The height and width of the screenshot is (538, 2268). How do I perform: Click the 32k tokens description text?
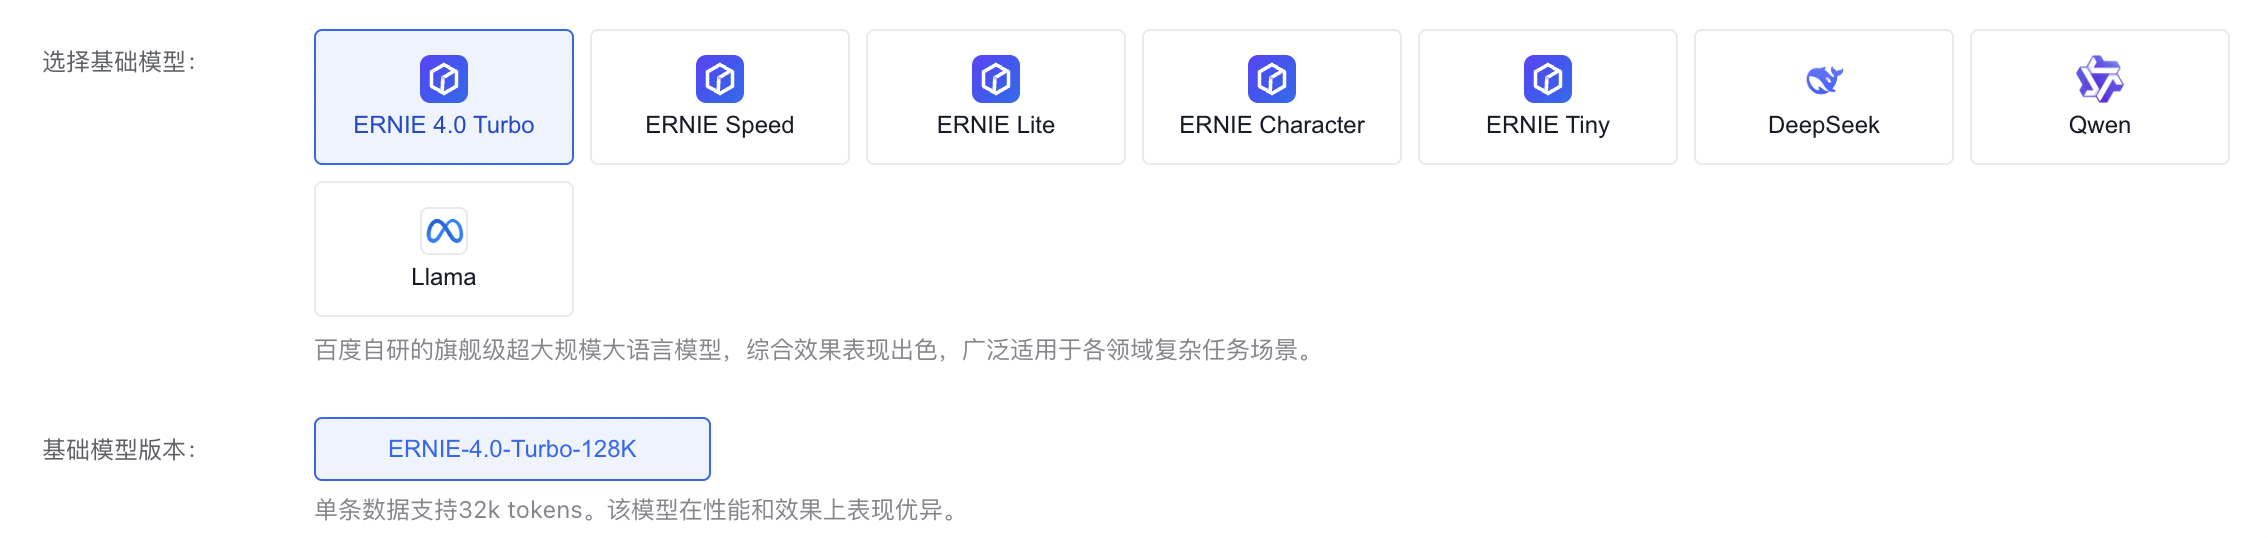(520, 510)
